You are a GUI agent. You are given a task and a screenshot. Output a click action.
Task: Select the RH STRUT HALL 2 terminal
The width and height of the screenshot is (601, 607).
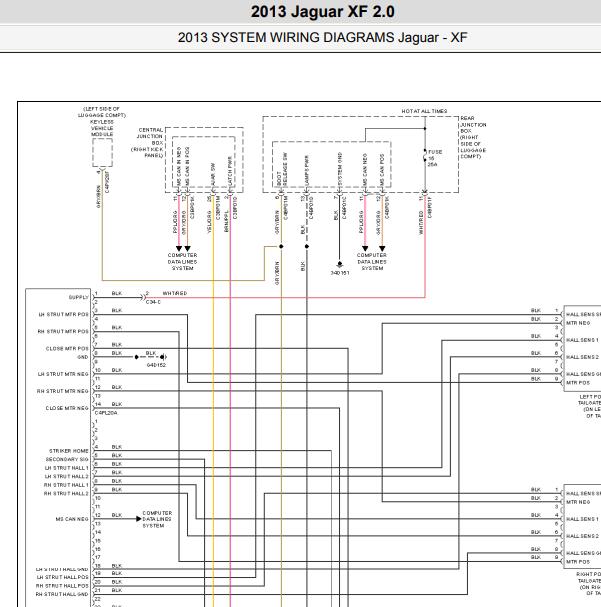point(66,494)
